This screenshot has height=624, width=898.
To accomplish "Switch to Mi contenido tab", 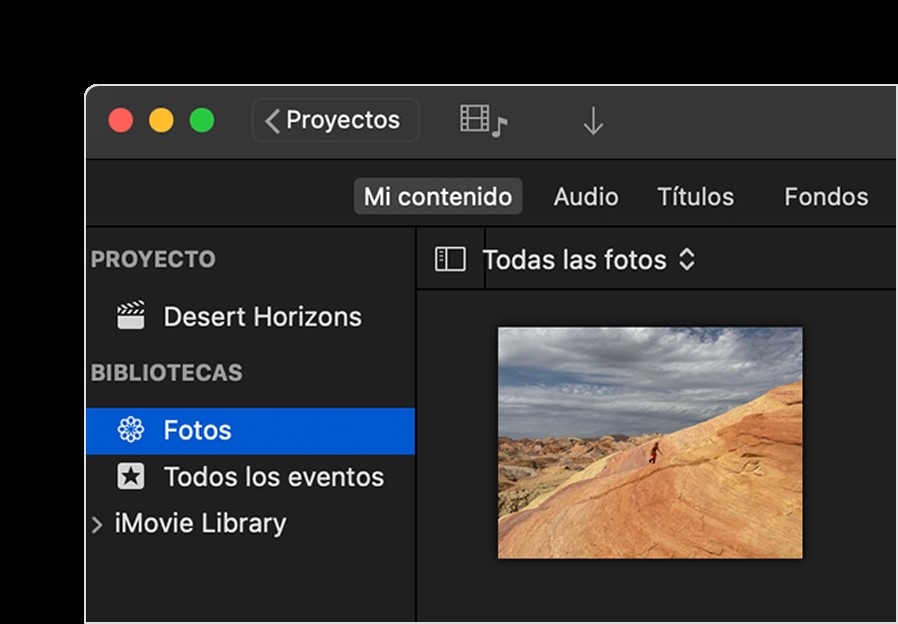I will 438,196.
